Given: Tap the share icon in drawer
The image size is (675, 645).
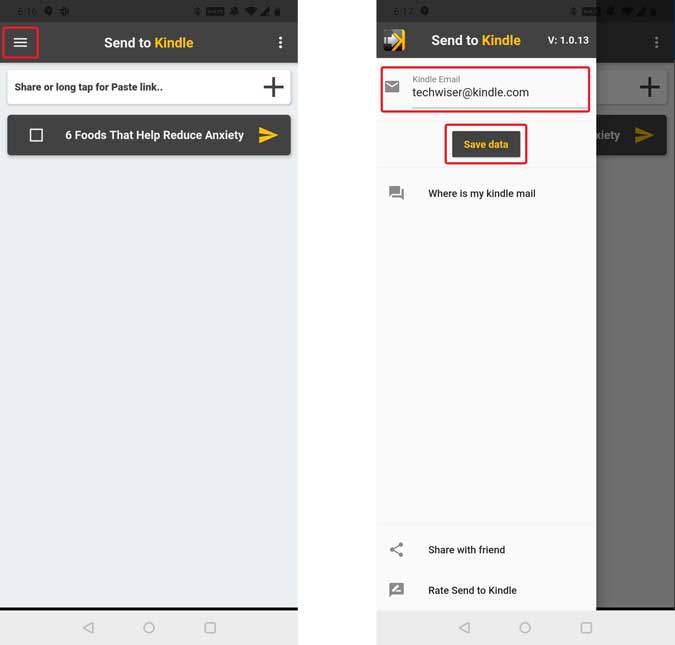Looking at the screenshot, I should [396, 550].
